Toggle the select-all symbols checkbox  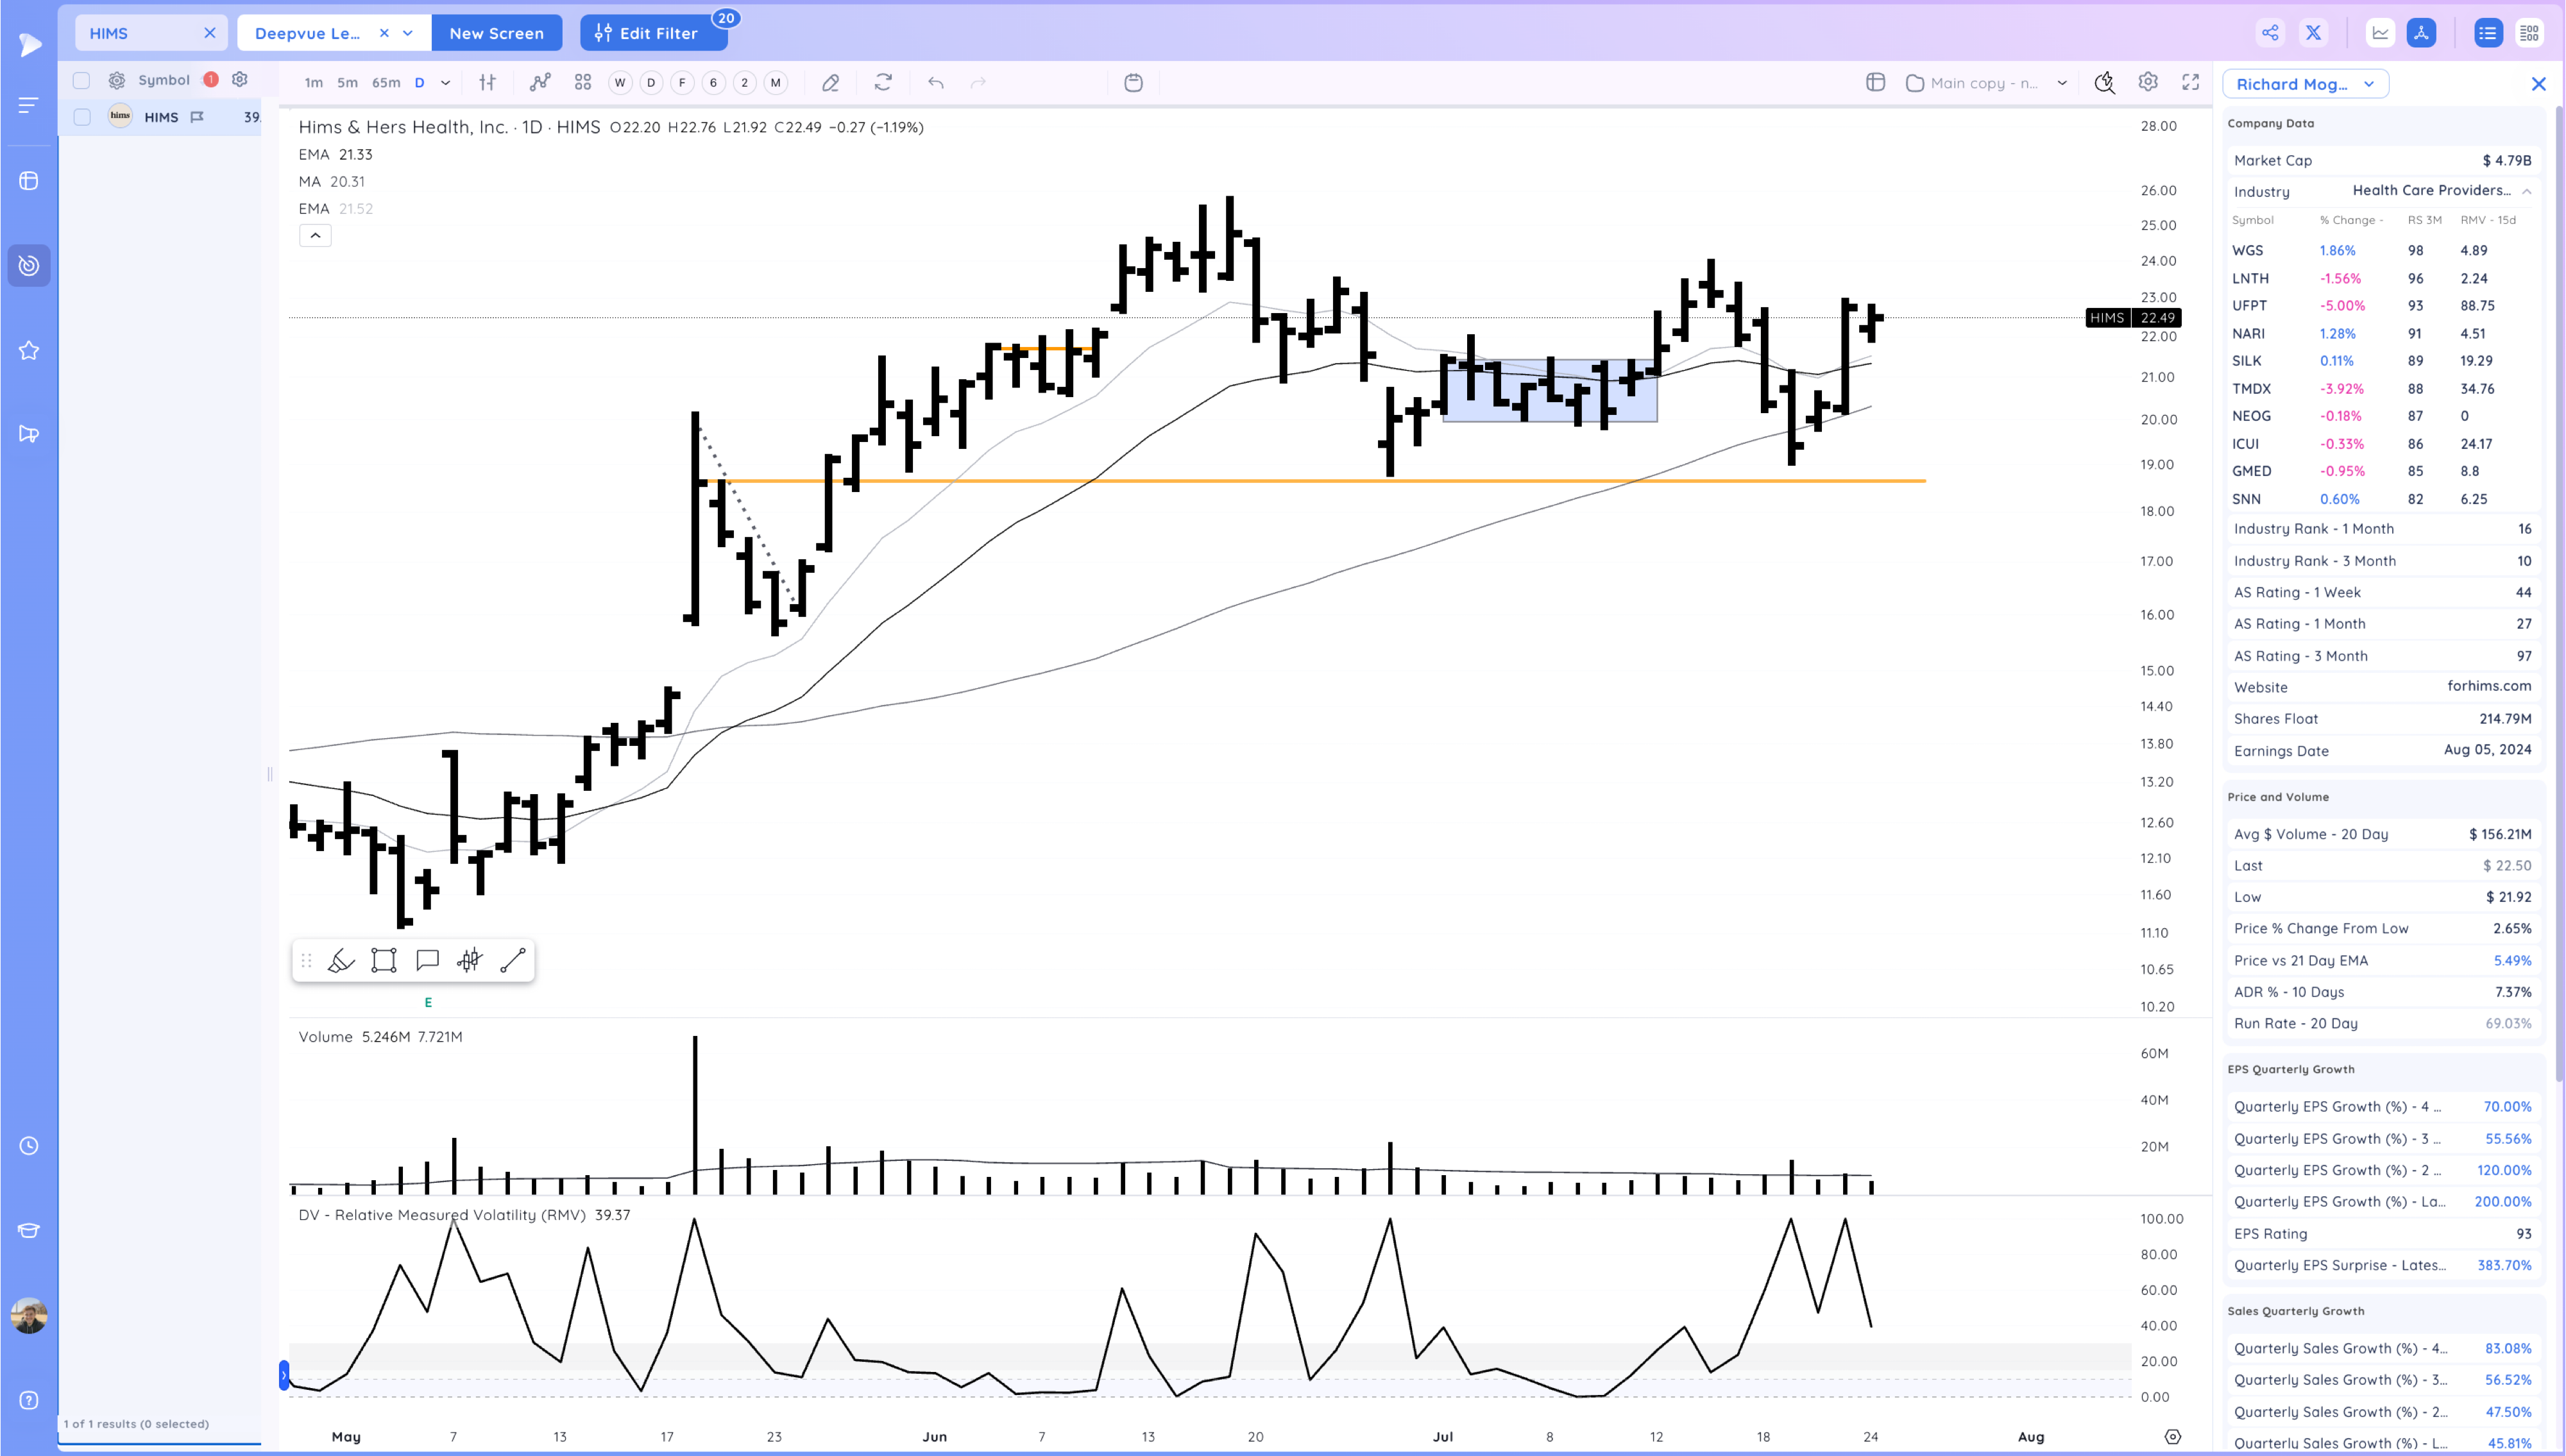coord(82,80)
